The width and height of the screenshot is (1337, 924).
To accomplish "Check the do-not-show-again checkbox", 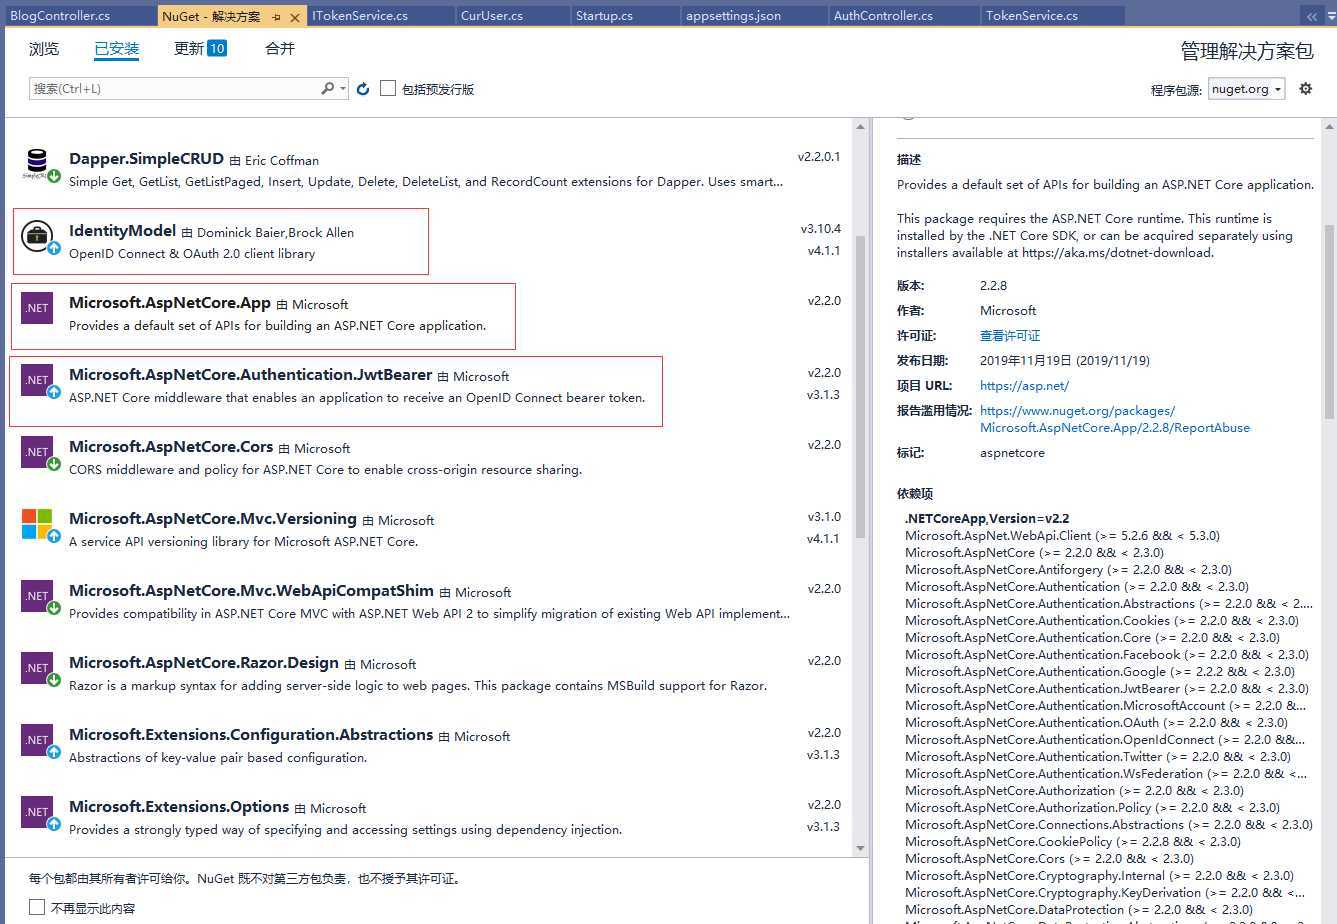I will pos(37,907).
